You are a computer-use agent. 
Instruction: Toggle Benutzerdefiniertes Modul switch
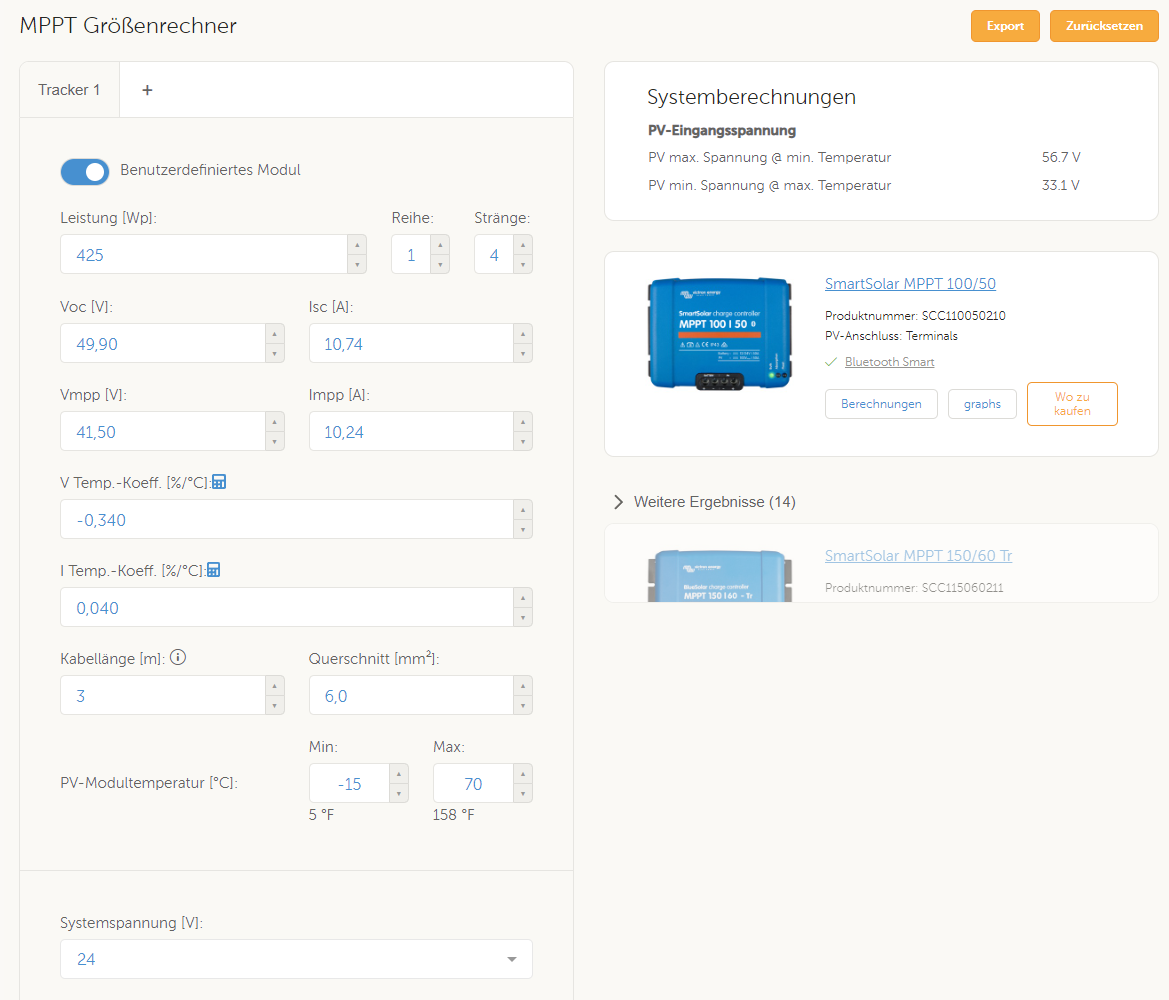coord(84,171)
